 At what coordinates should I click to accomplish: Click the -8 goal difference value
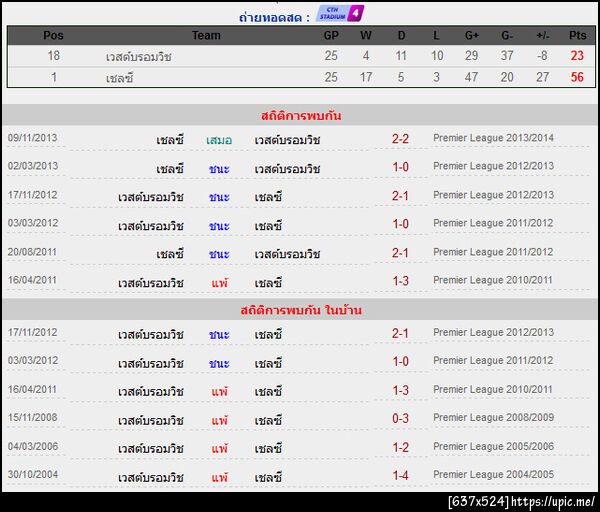[542, 56]
